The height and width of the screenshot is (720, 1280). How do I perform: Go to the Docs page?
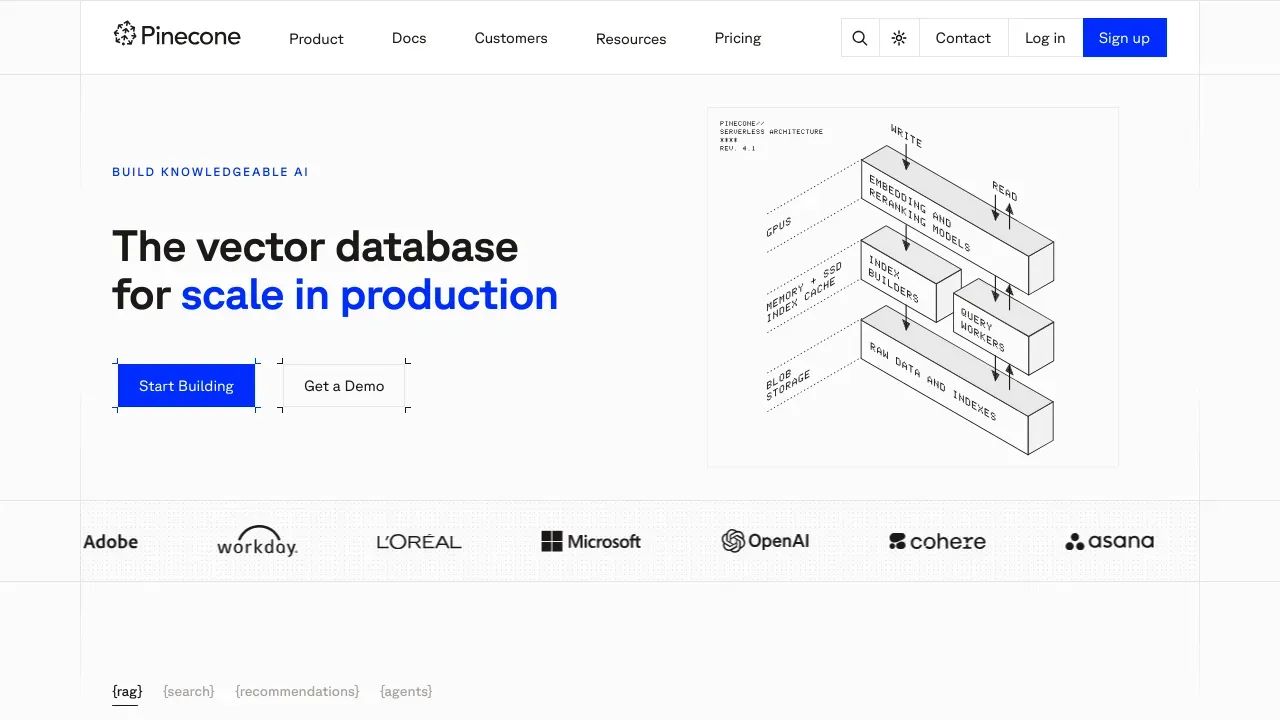pyautogui.click(x=409, y=38)
